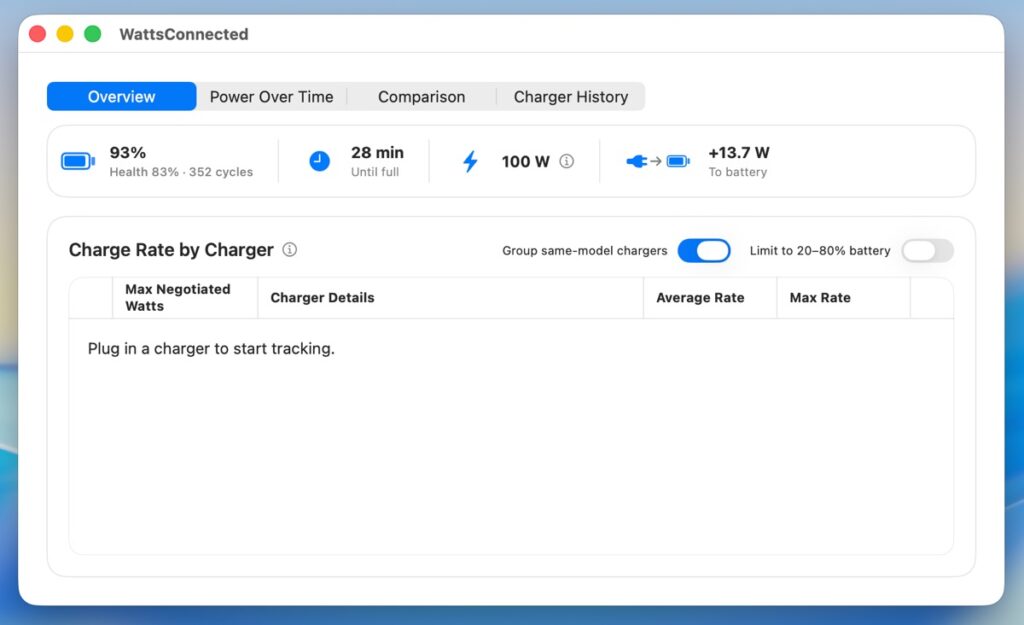Click the clock icon next to 28 min
1024x625 pixels.
[x=319, y=161]
